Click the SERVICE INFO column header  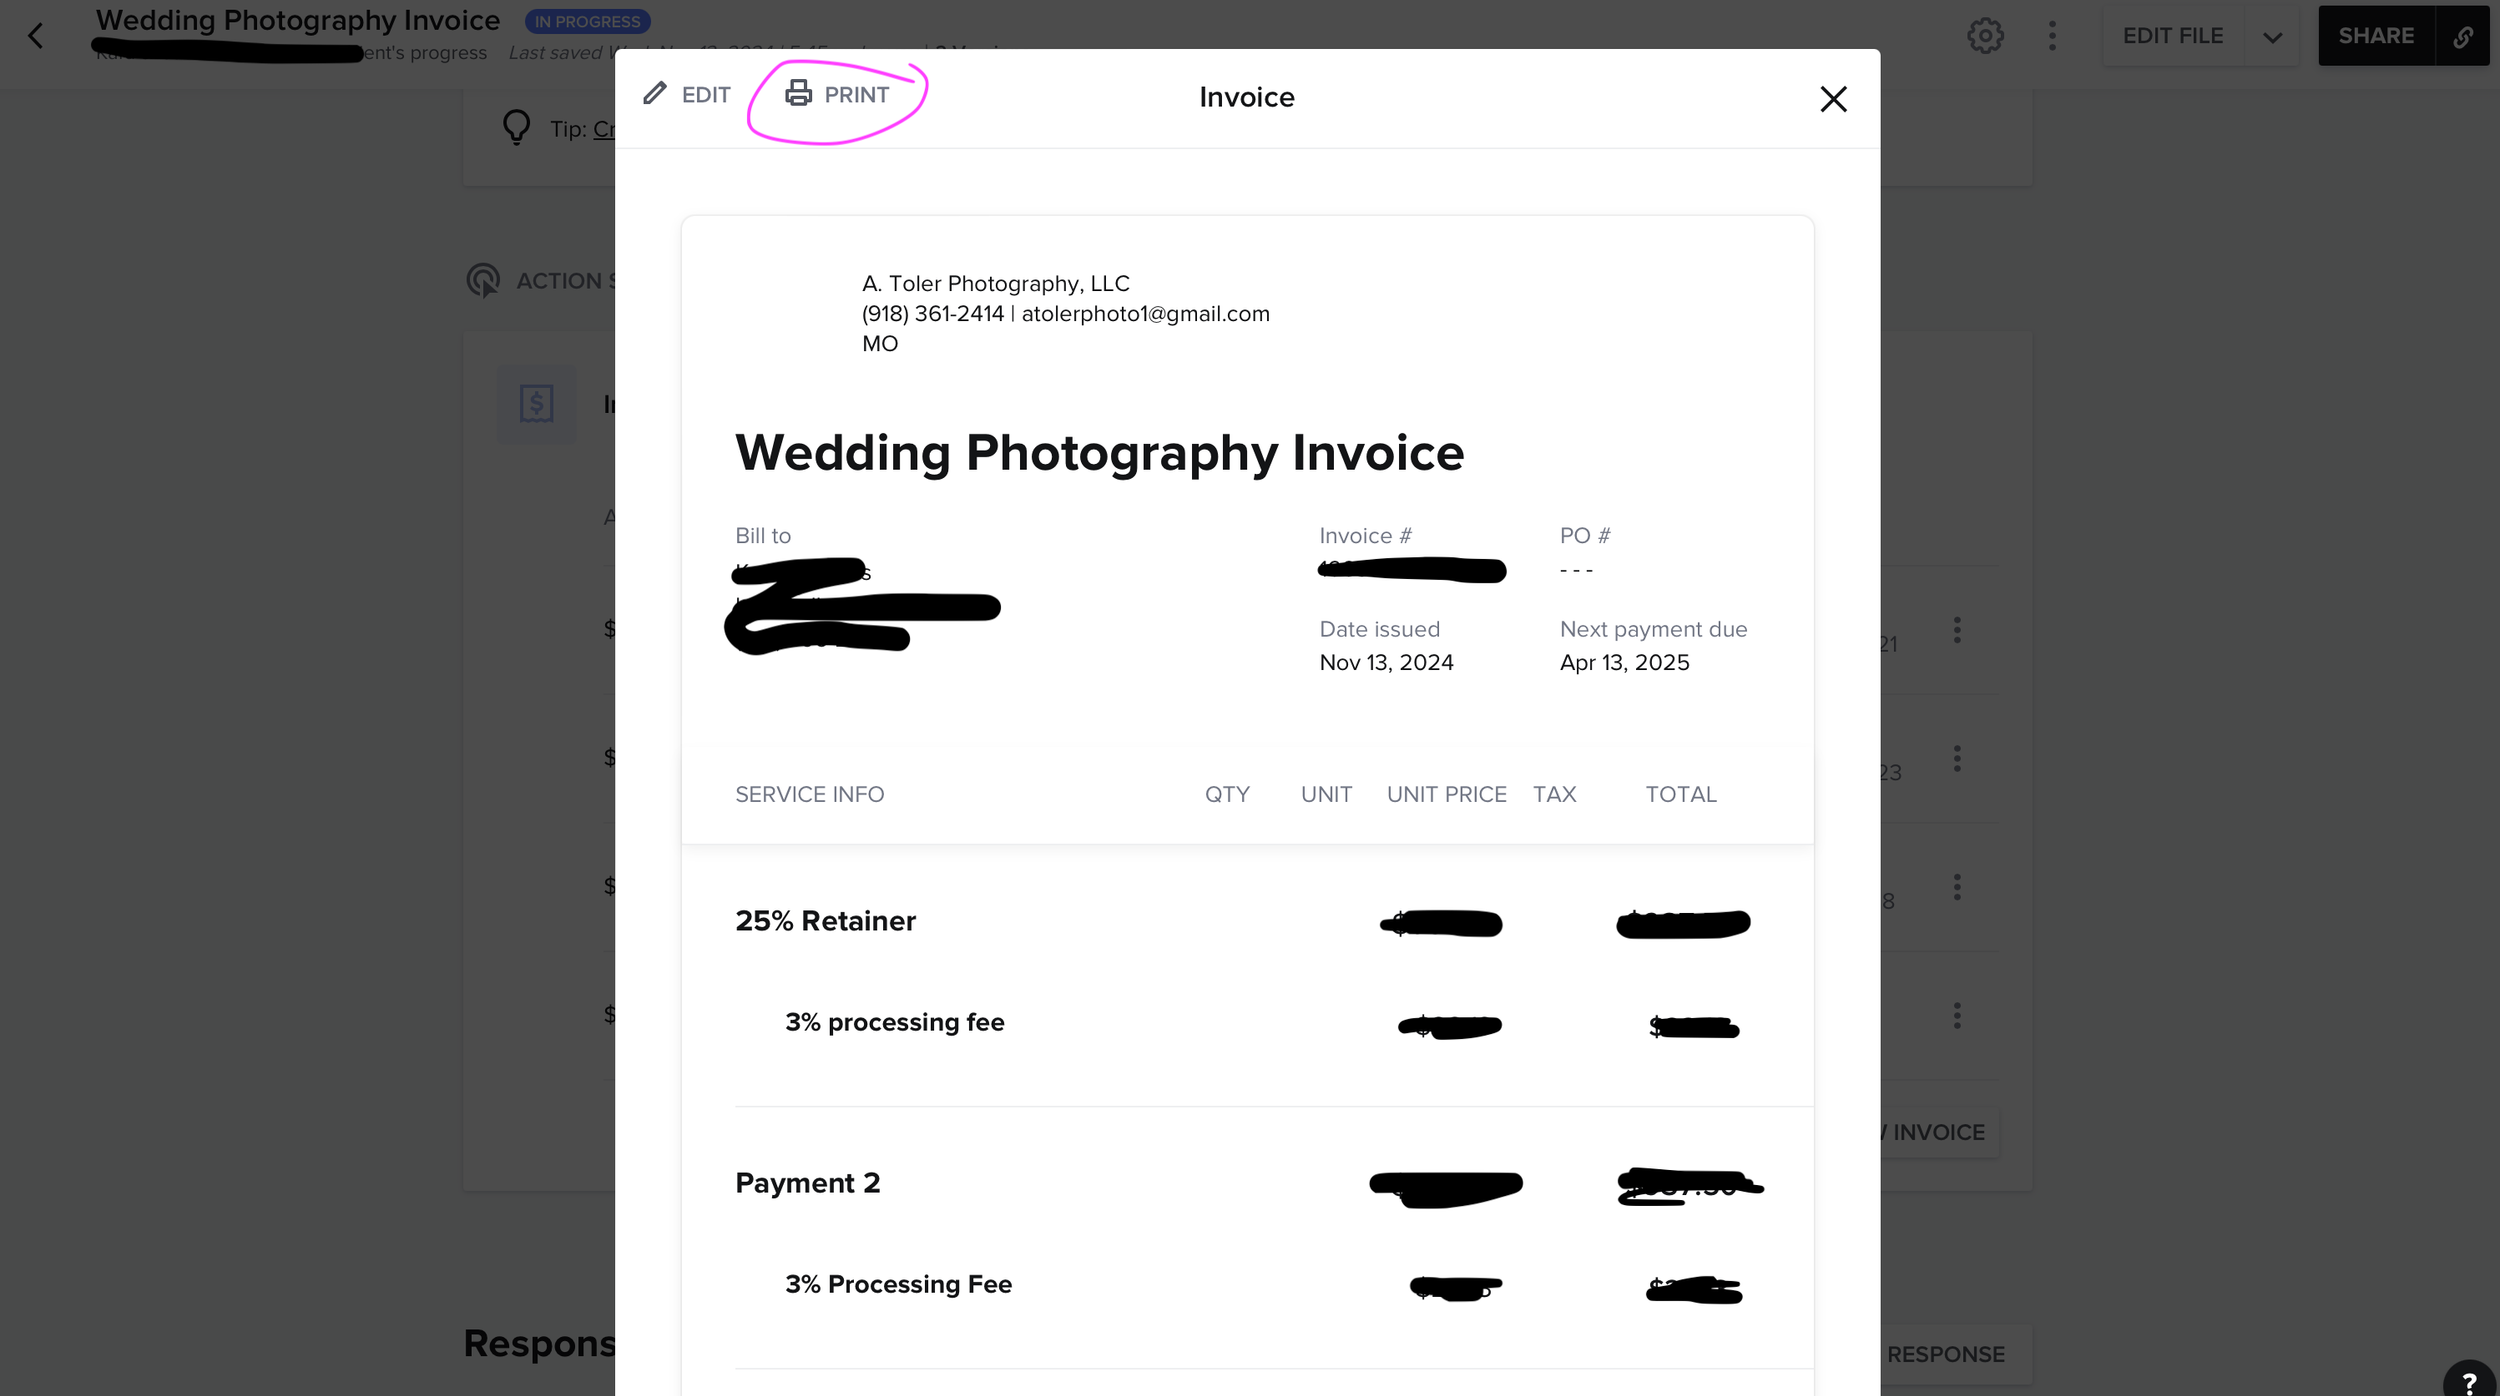coord(810,795)
